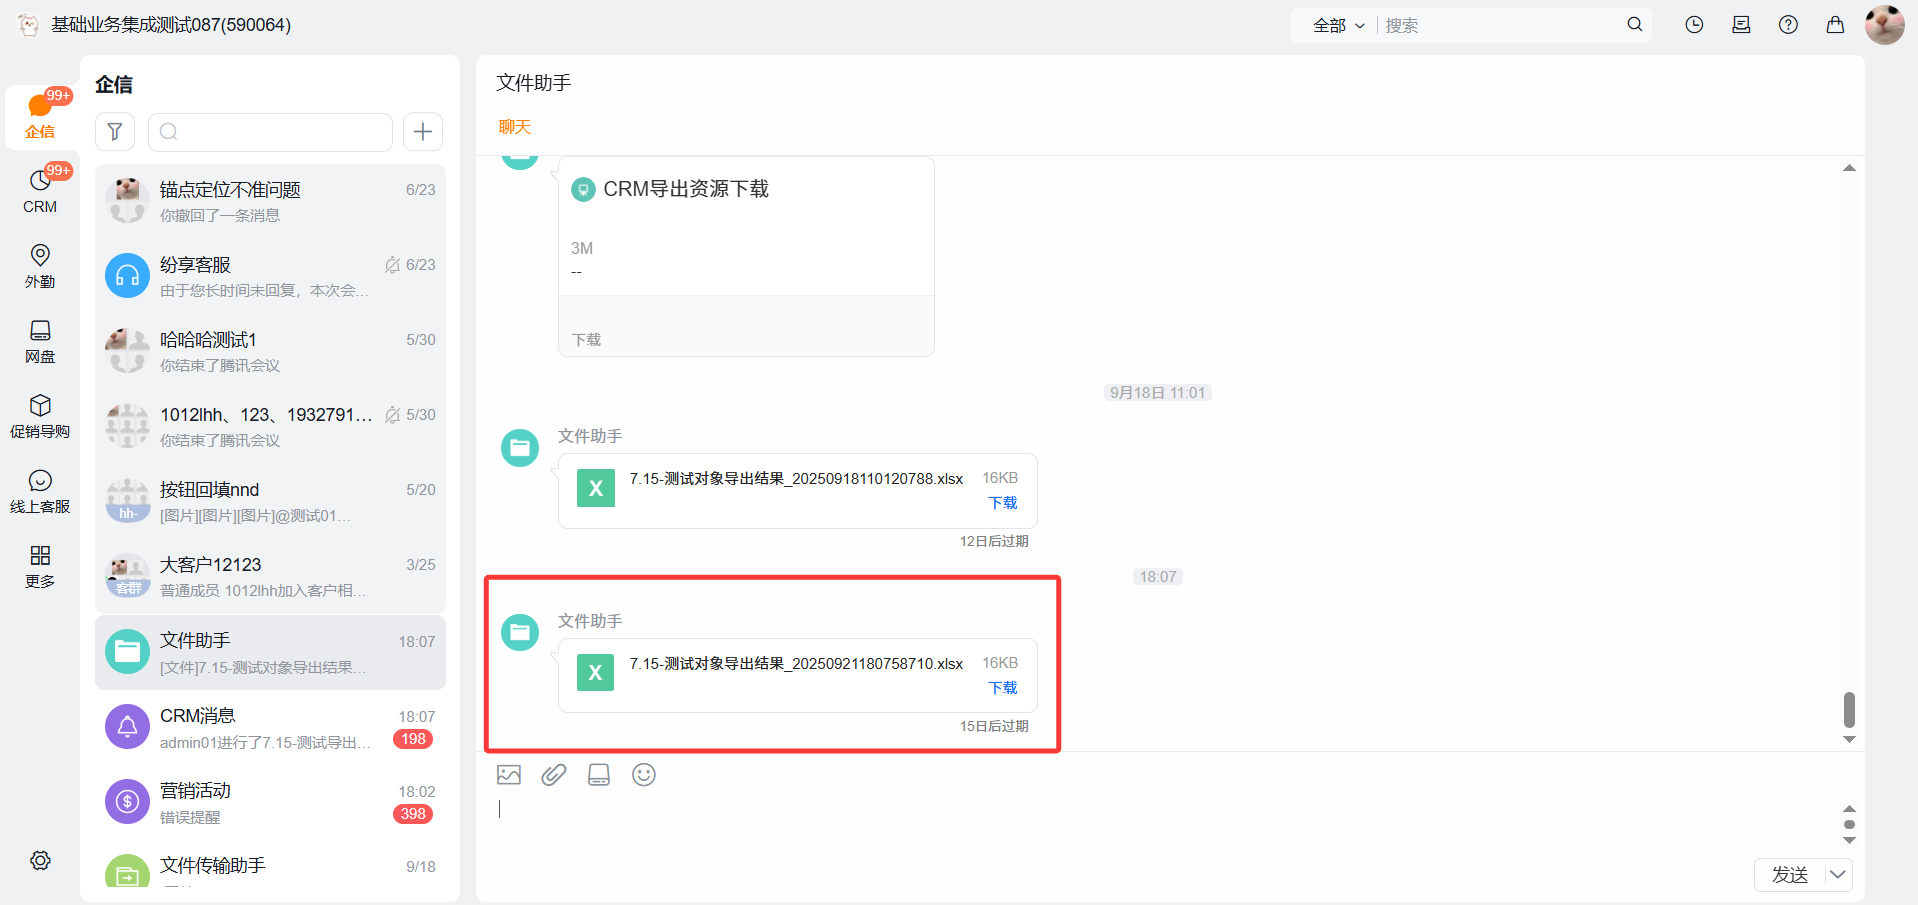
Task: Expand the send options arrow
Action: pos(1838,875)
